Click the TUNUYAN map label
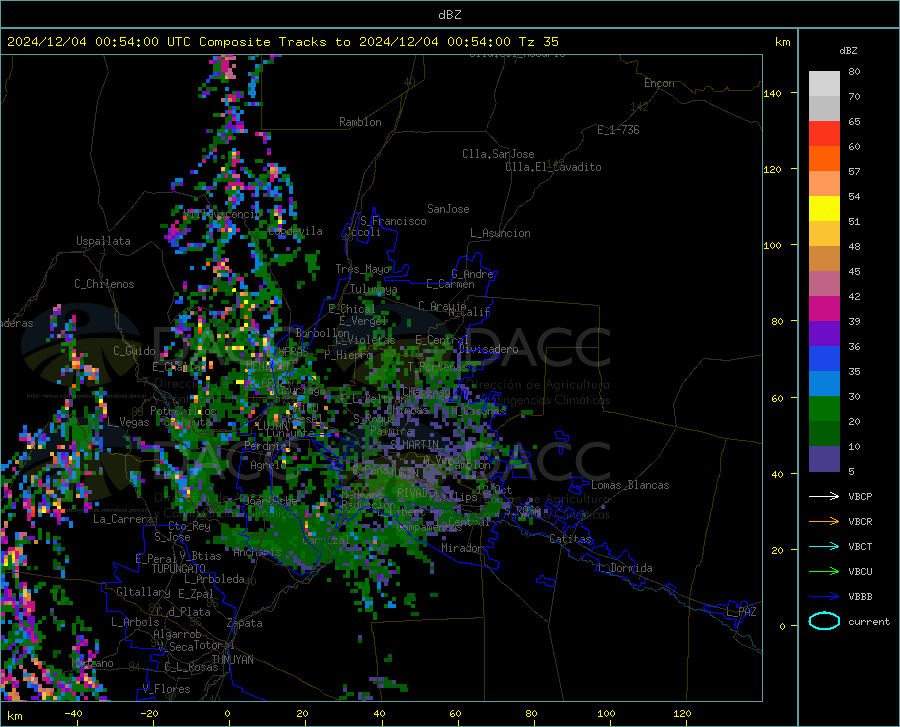This screenshot has height=727, width=900. 232,660
